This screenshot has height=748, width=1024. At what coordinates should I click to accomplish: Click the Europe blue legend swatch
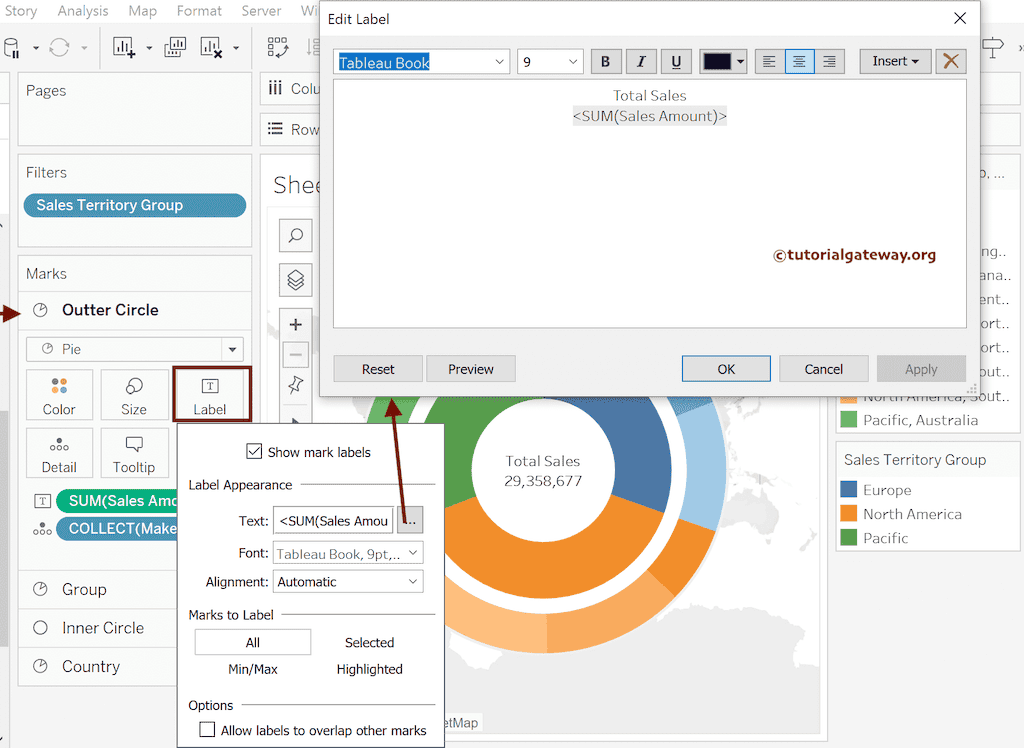848,489
